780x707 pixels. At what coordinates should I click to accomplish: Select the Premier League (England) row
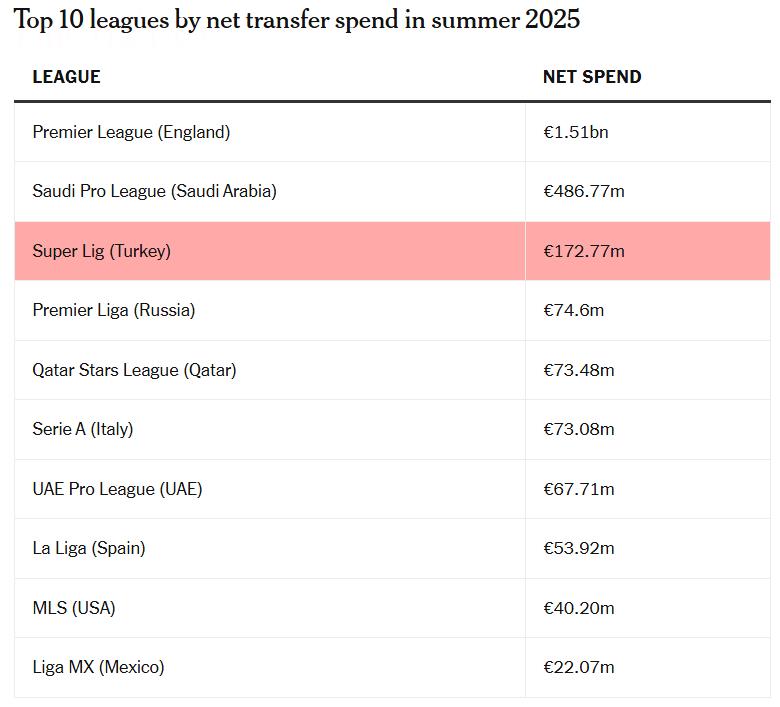[x=131, y=132]
